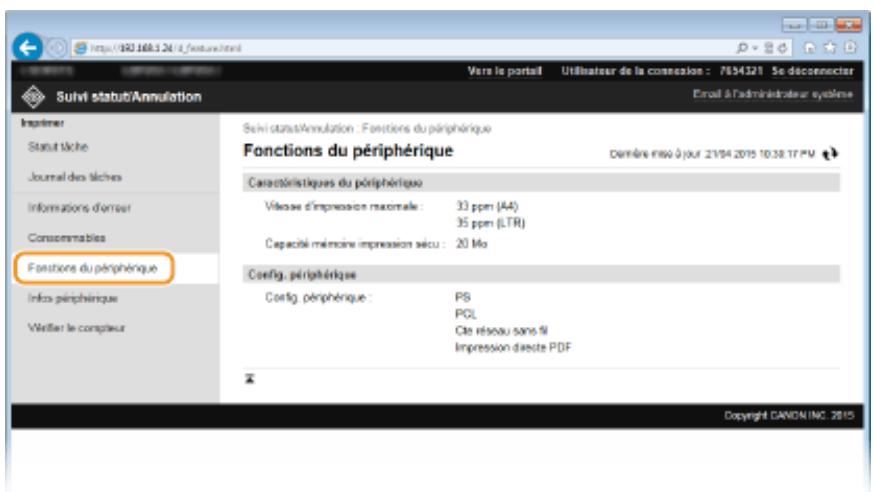Click the 'Config. périphérique' section header bar
873x492 pixels.
[x=541, y=274]
